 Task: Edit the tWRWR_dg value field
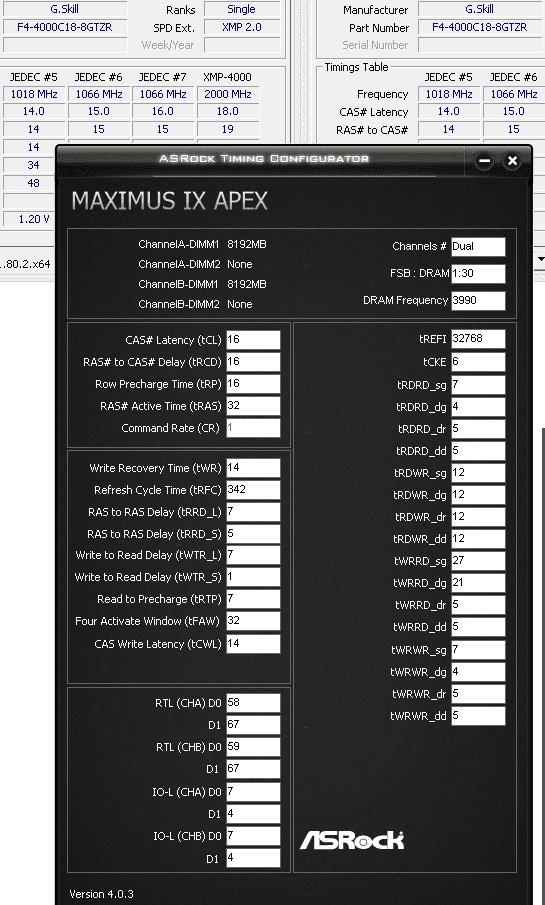click(479, 672)
